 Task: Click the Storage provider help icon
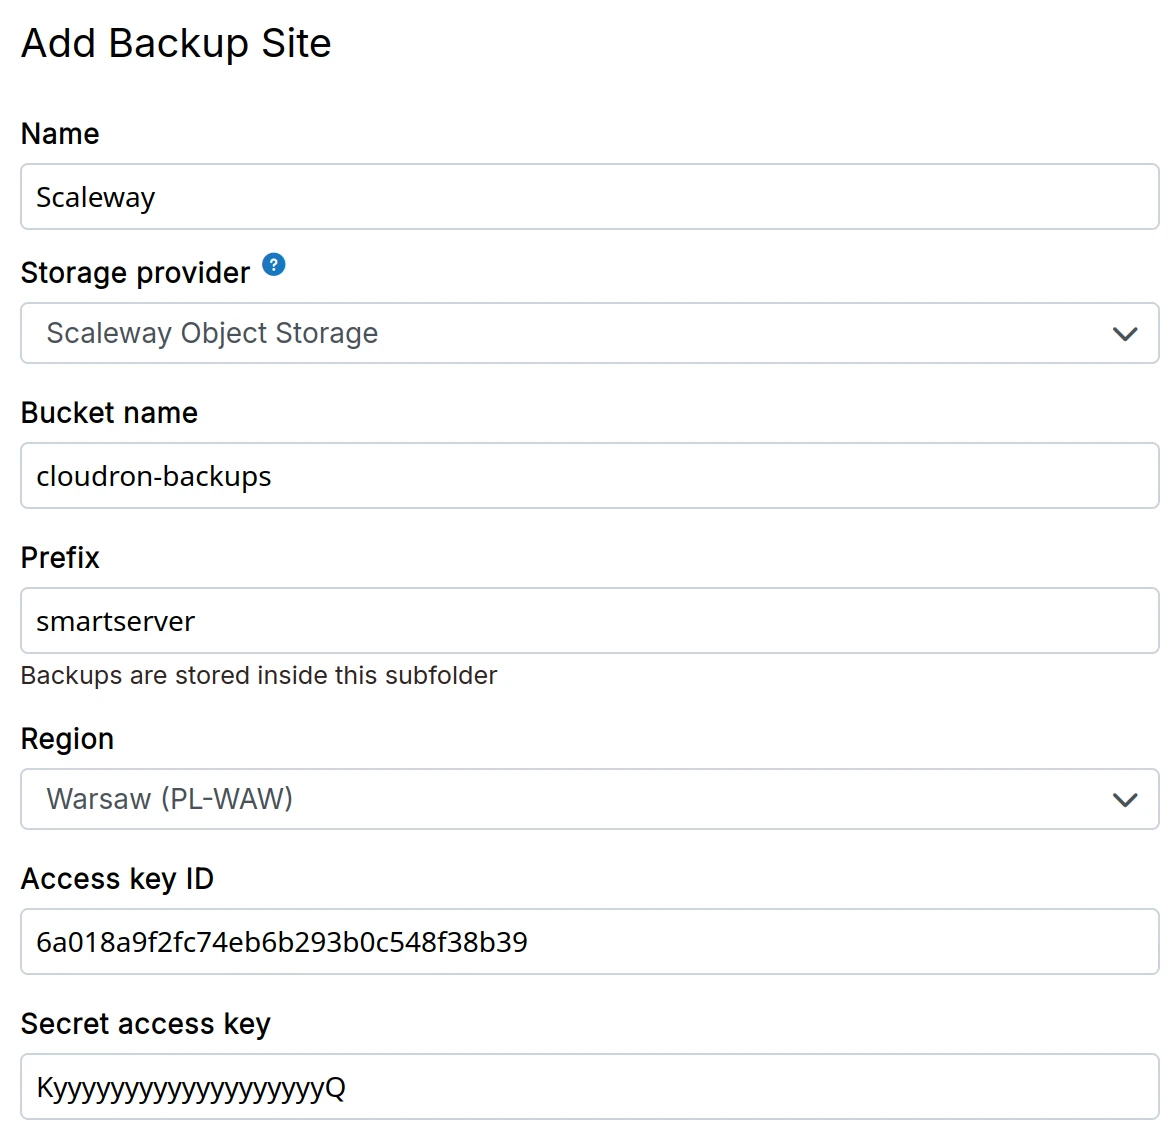(x=274, y=265)
